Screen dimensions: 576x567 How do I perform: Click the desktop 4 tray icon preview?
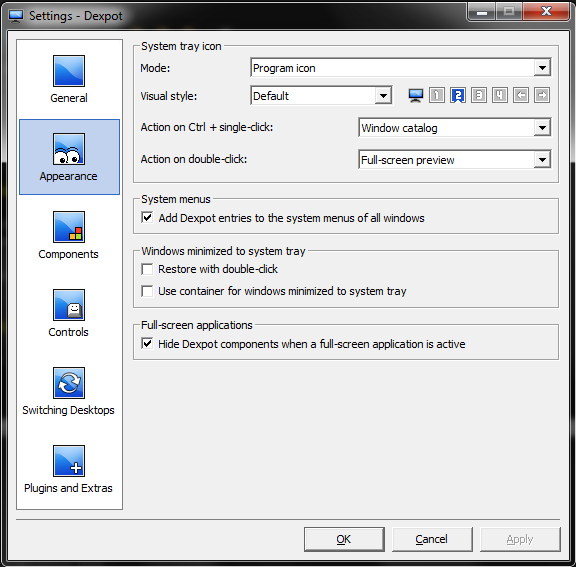(500, 95)
